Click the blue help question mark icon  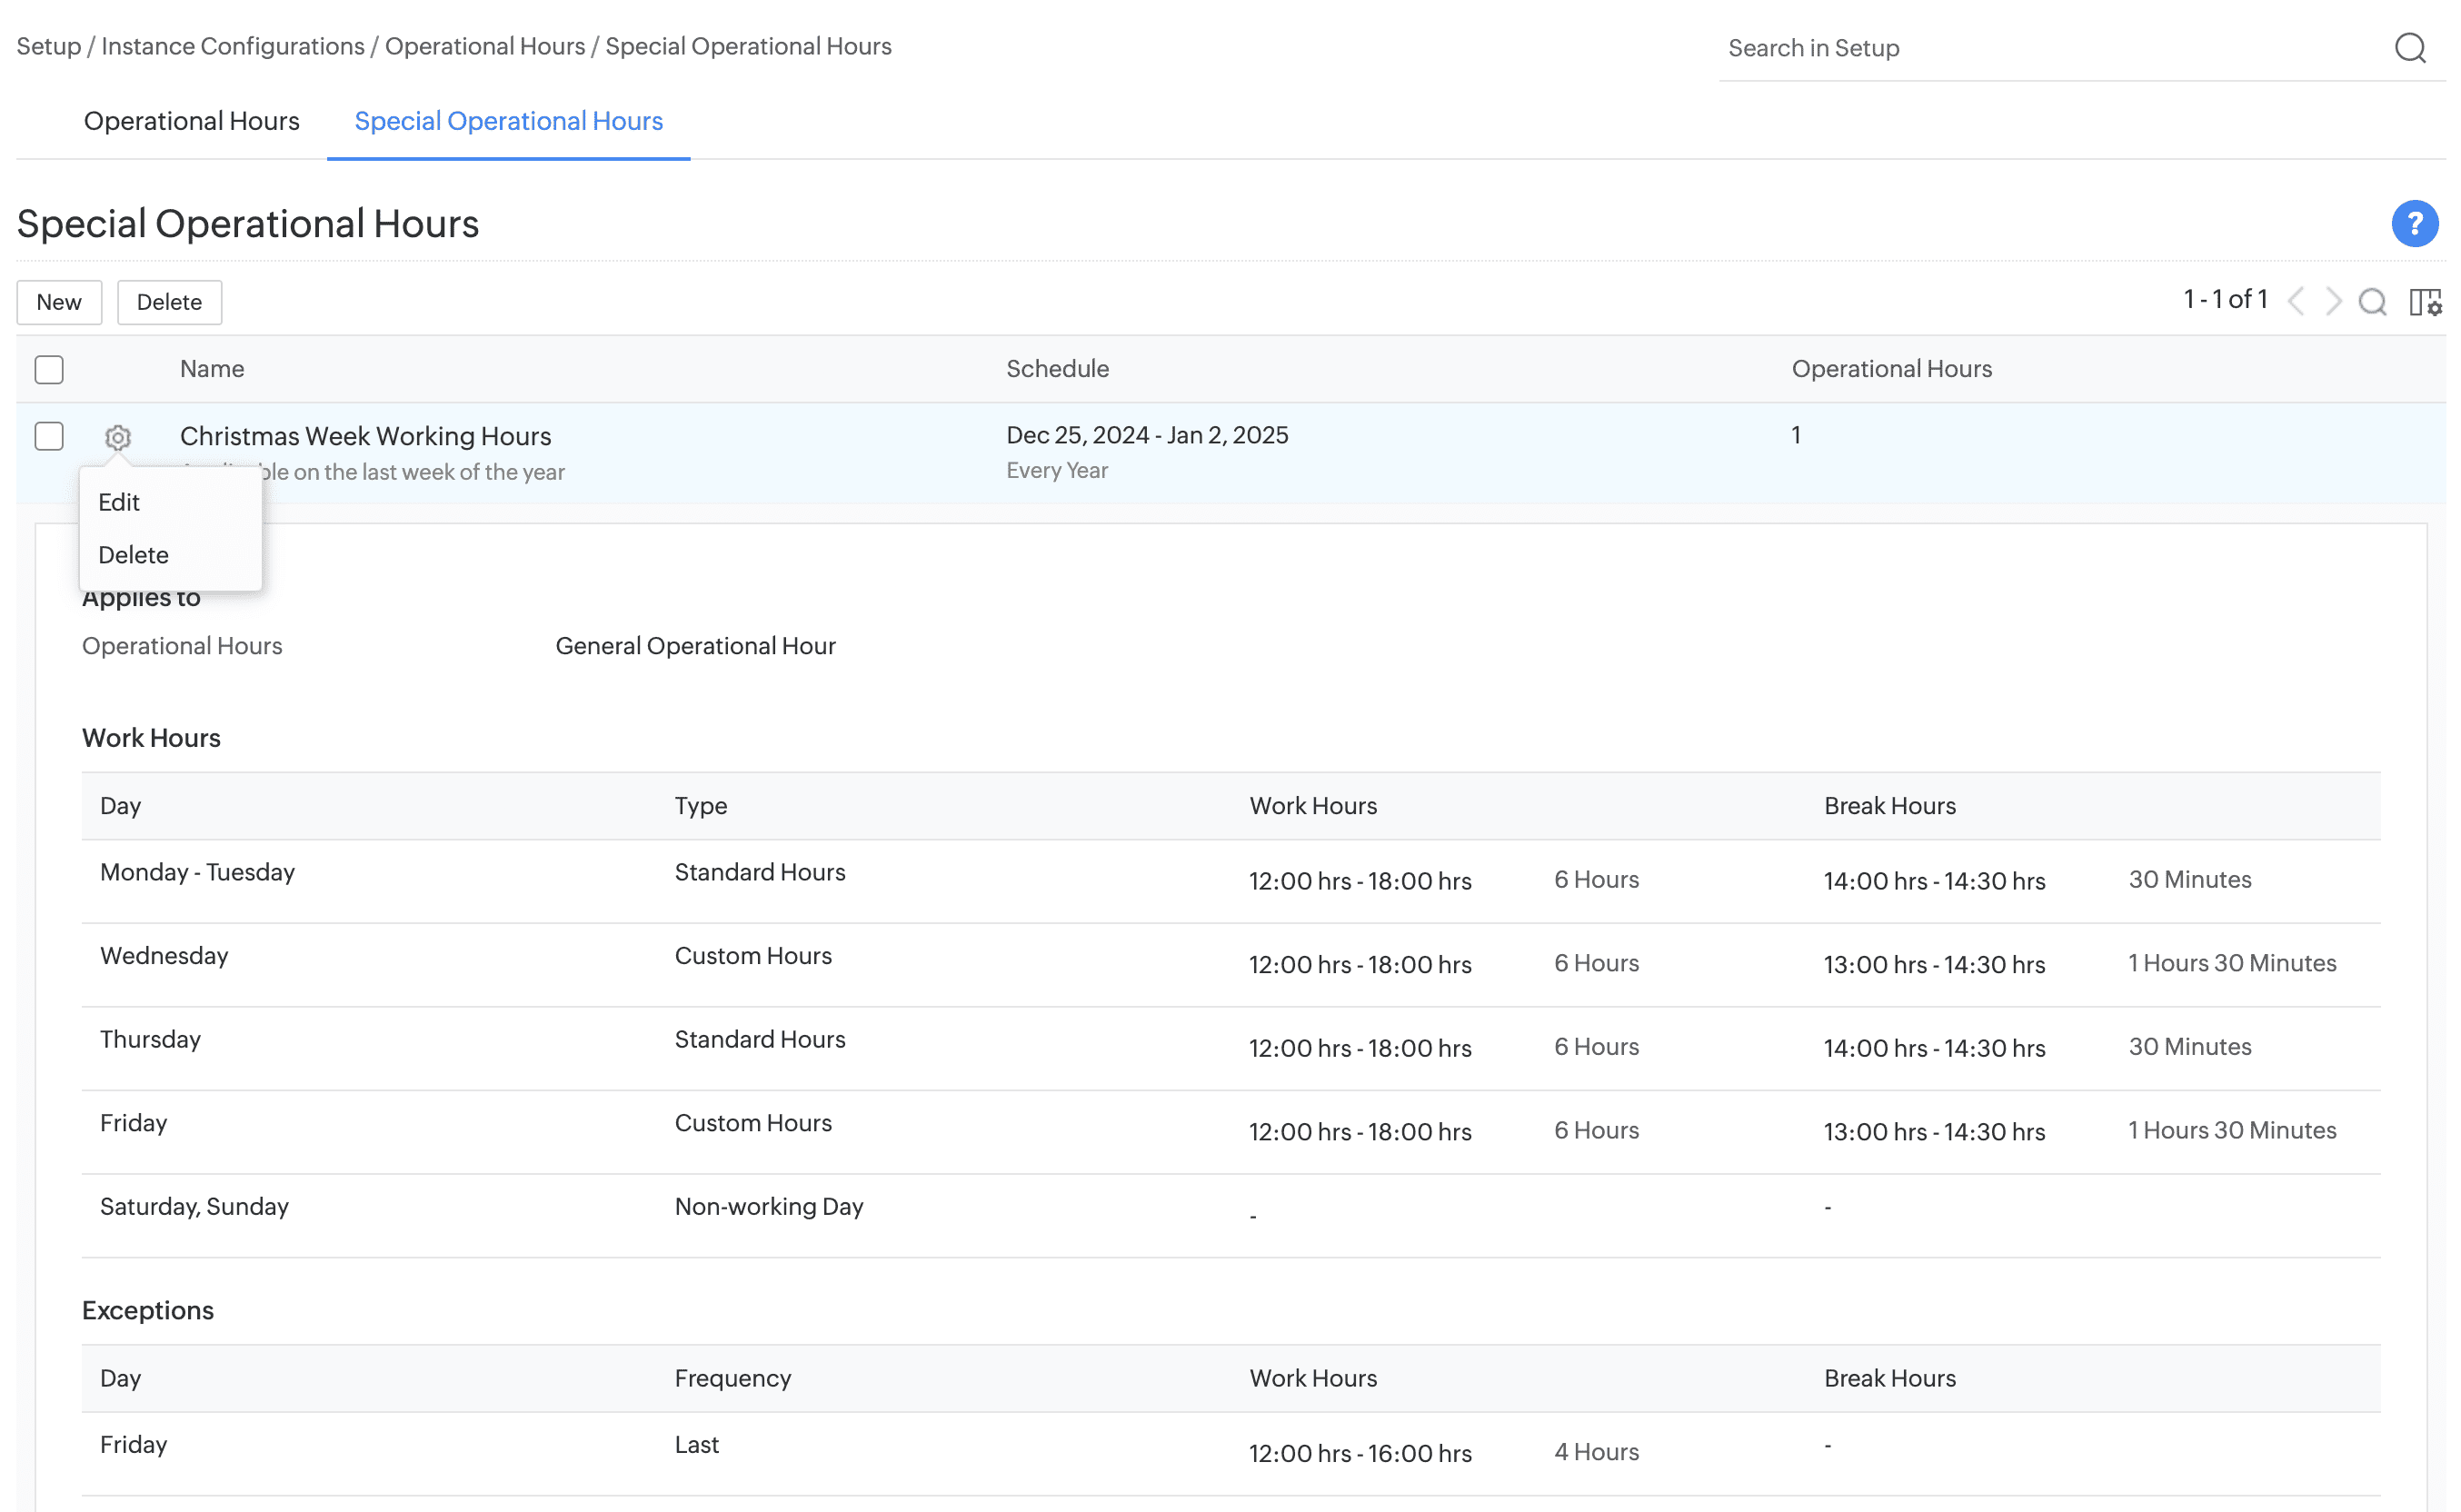[2413, 224]
